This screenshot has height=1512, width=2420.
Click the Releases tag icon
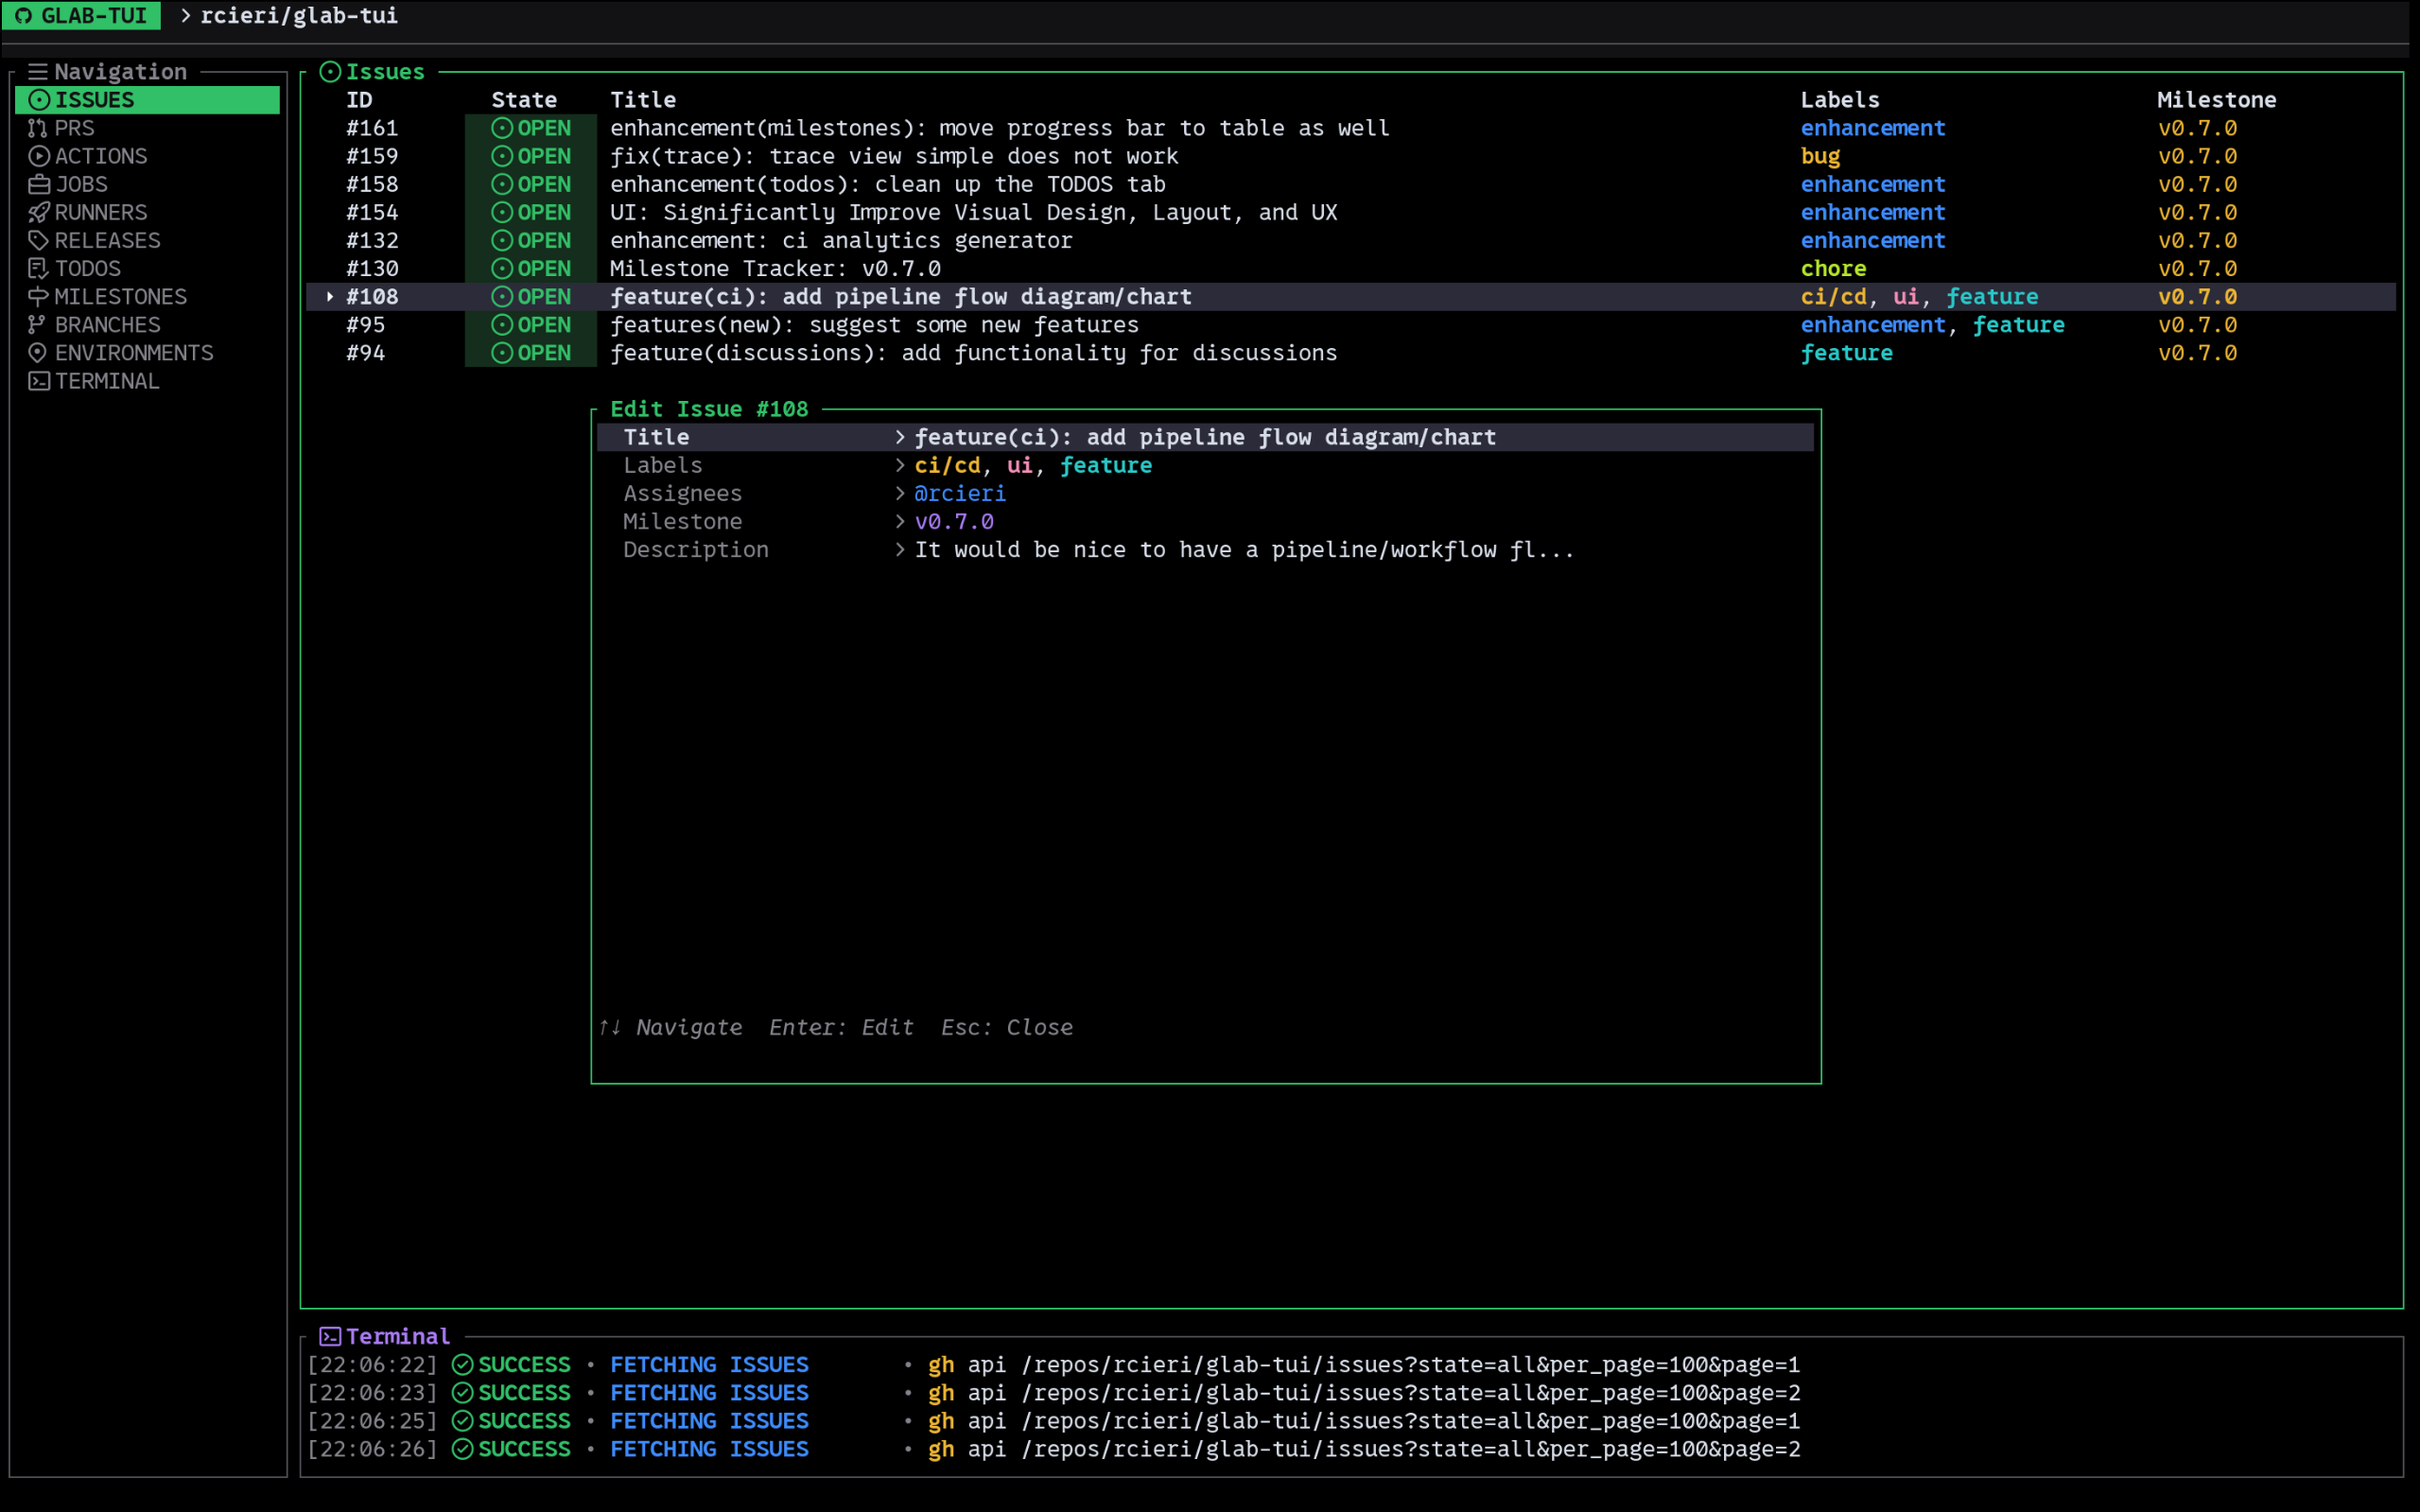click(x=39, y=240)
